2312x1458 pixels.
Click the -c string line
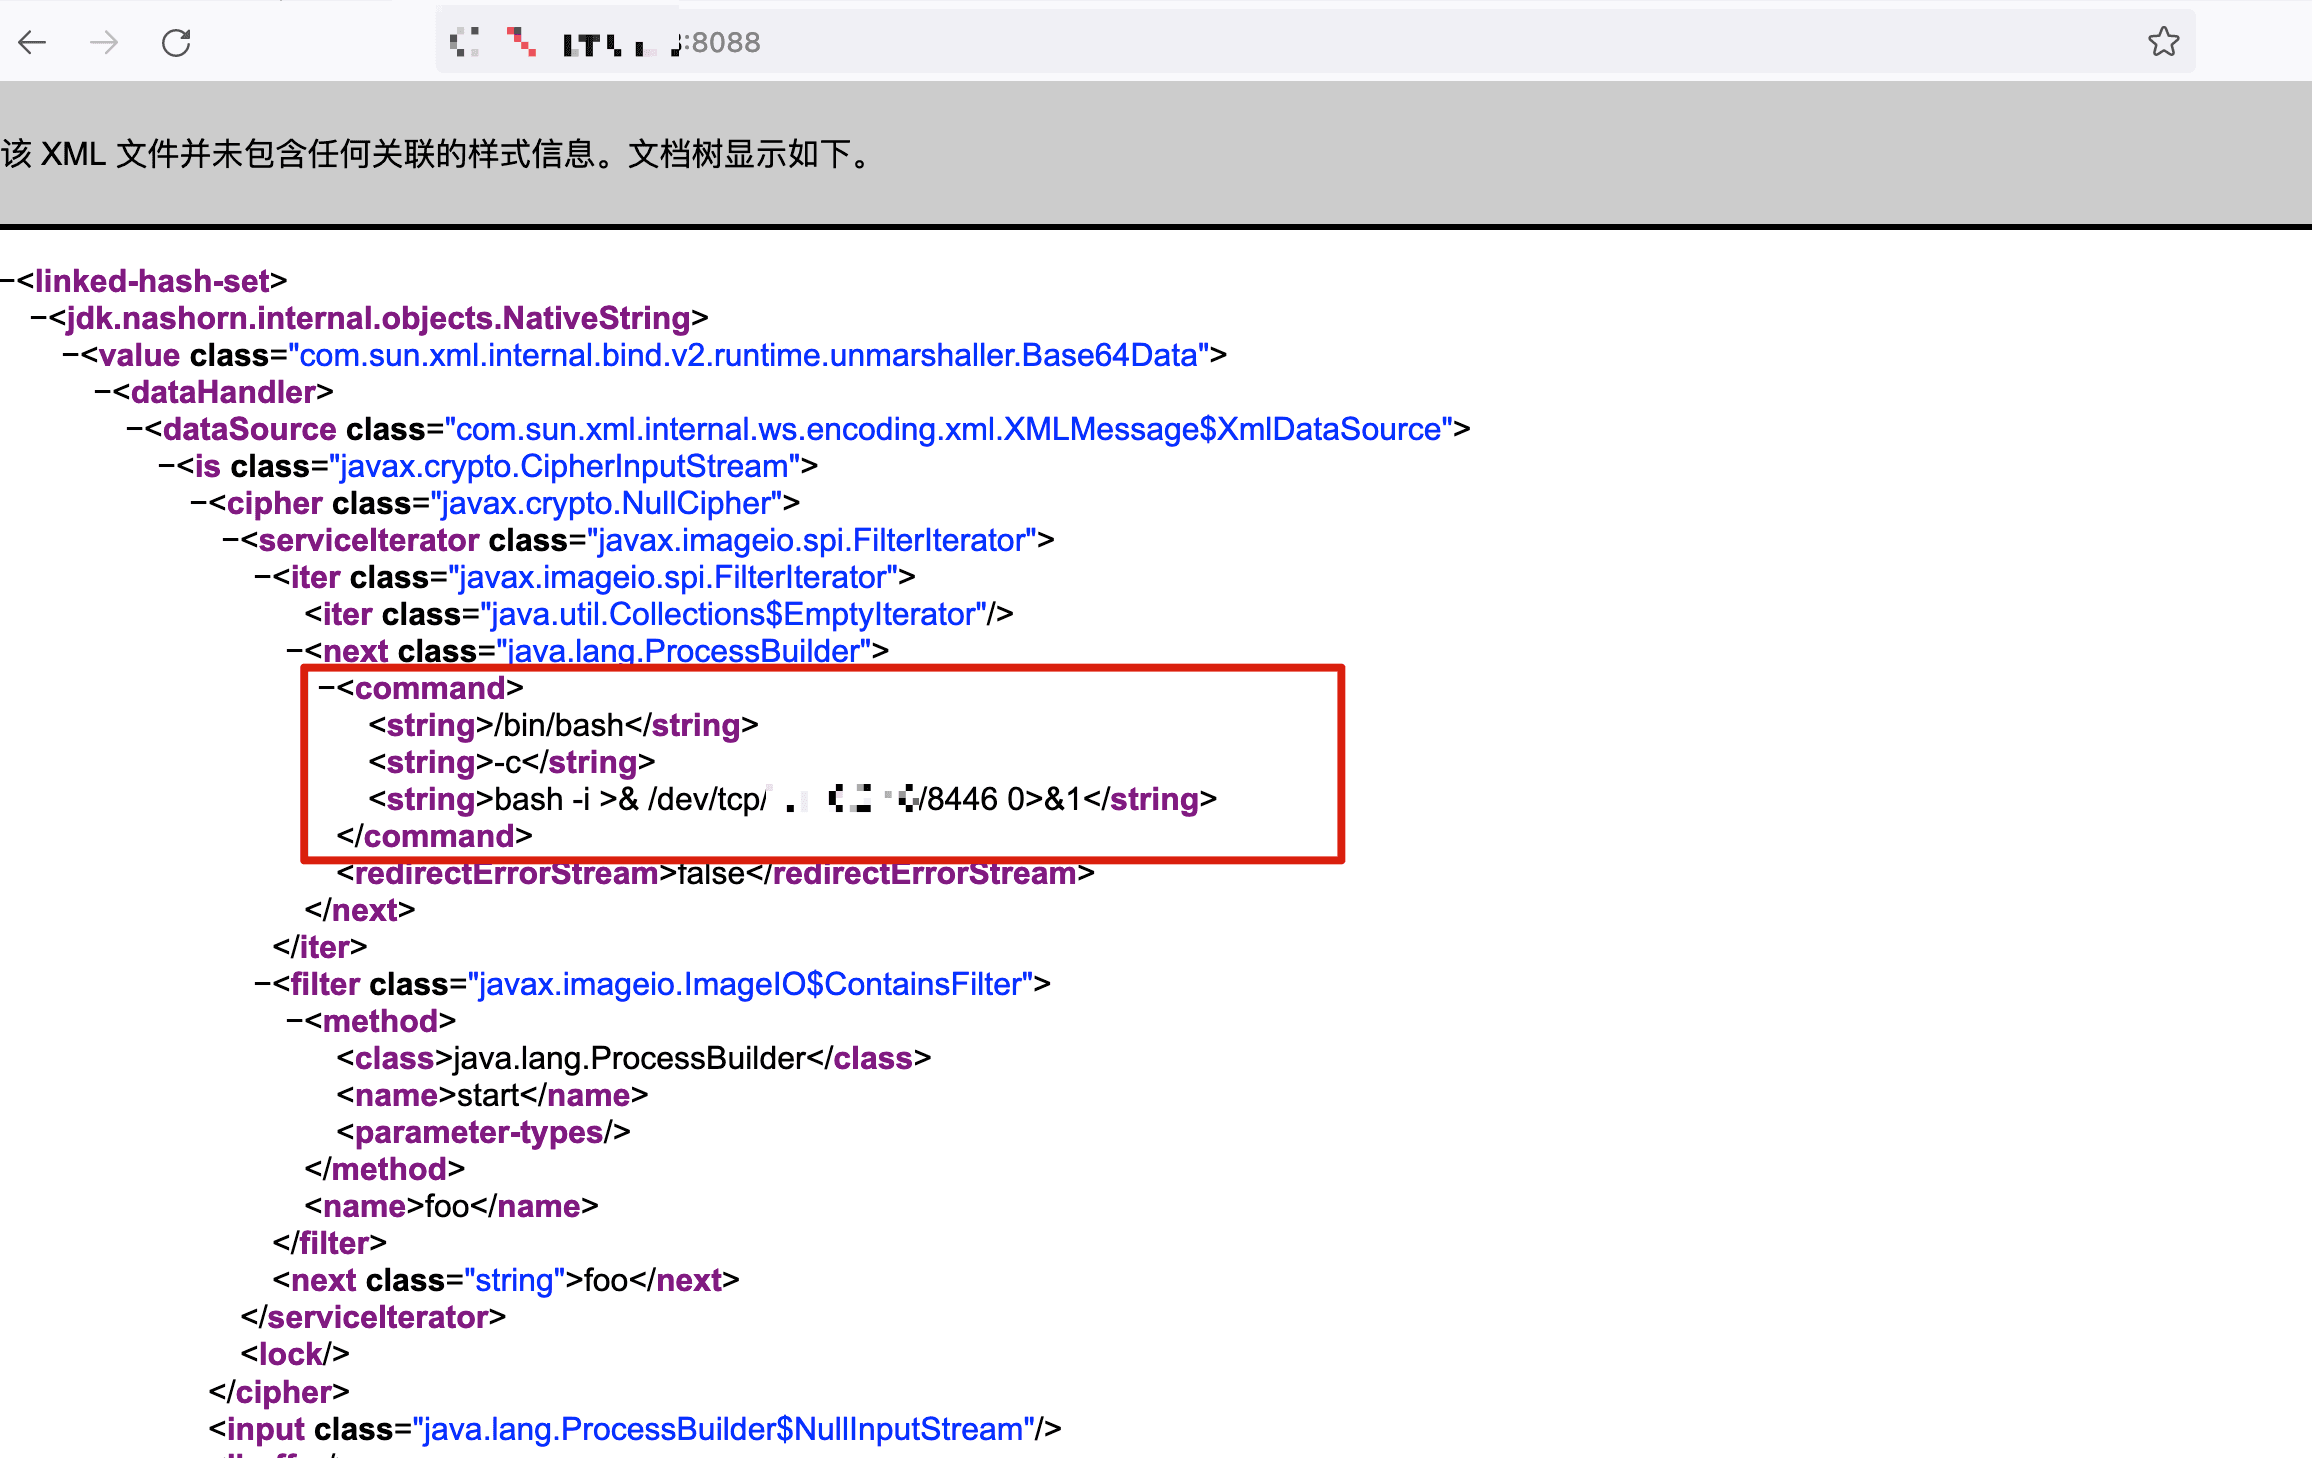[511, 762]
